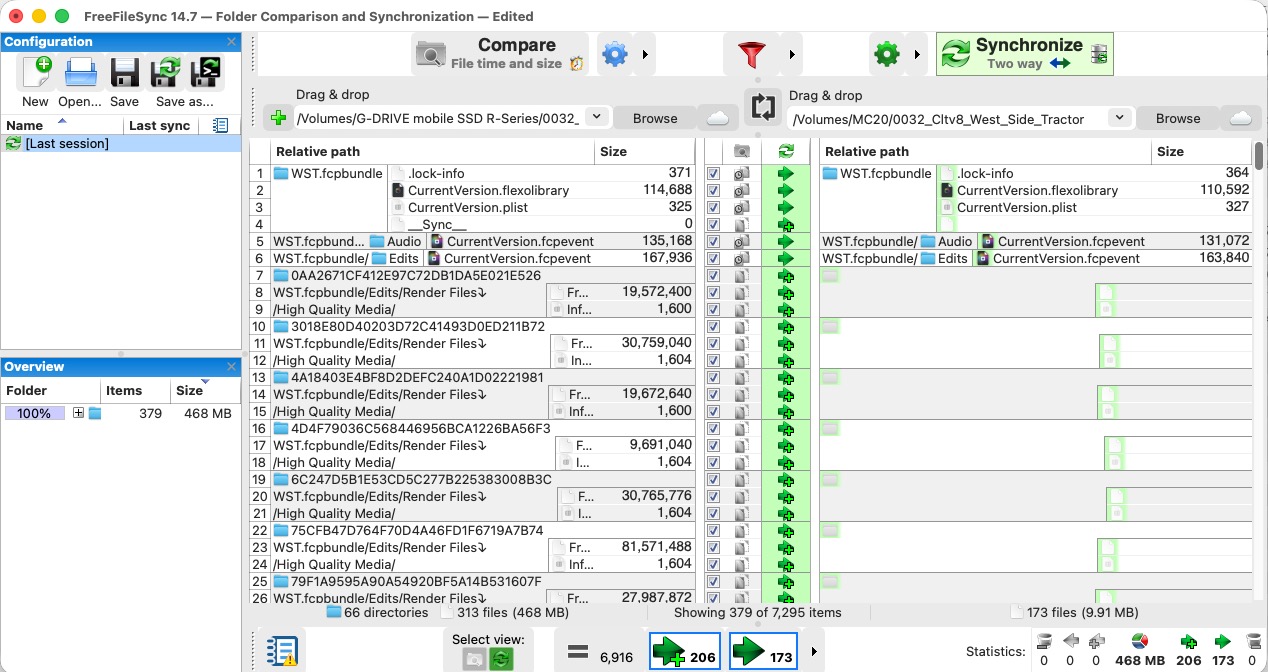This screenshot has height=672, width=1268.
Task: Click the sync arrow icon in row 1
Action: (786, 173)
